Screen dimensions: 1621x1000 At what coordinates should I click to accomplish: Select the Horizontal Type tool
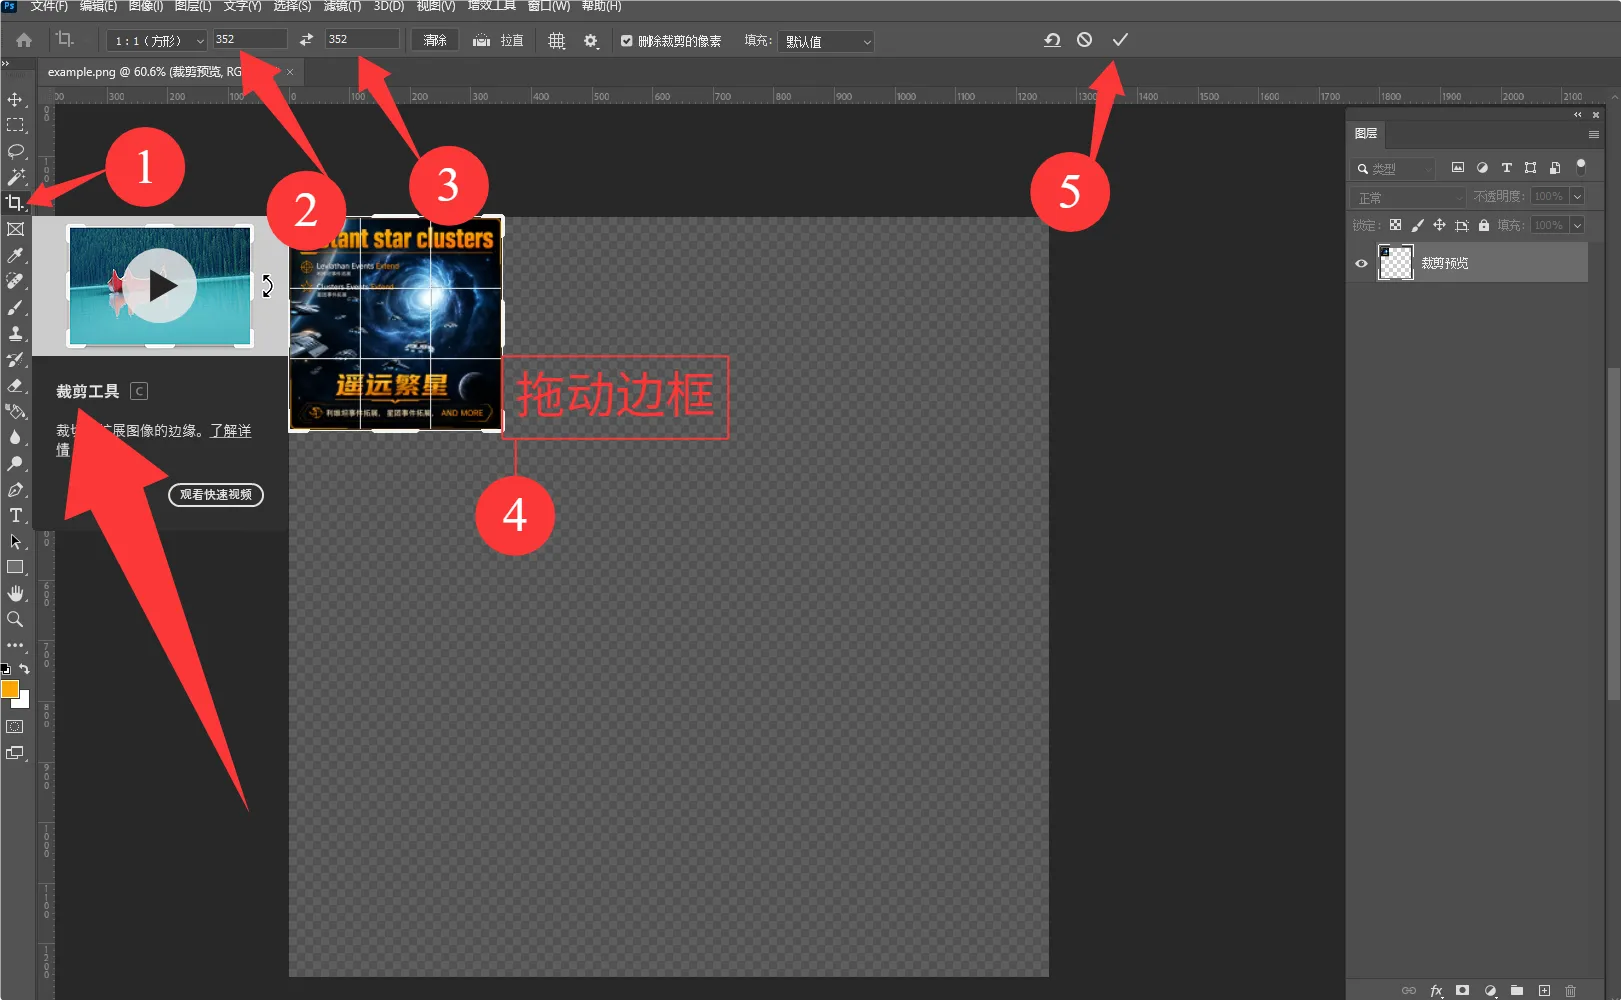[x=15, y=516]
